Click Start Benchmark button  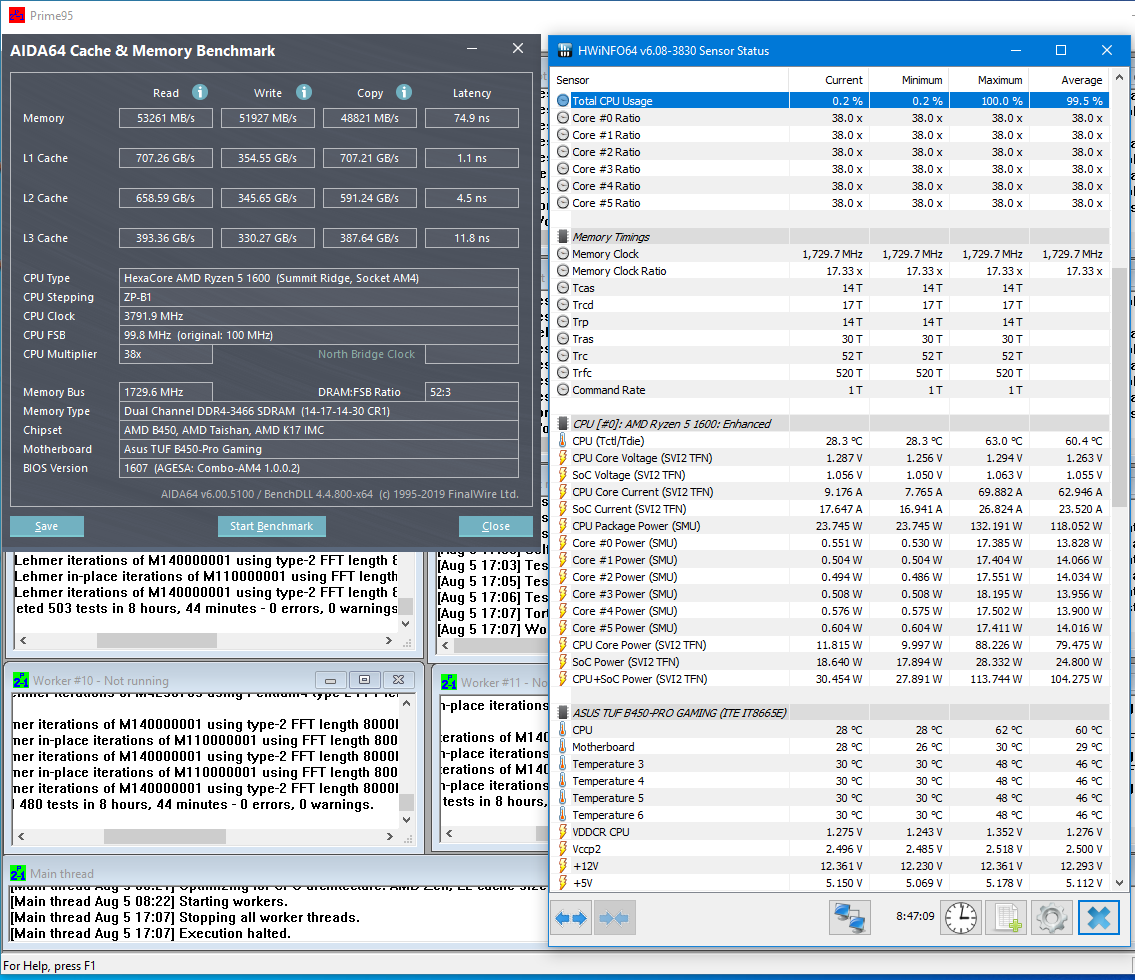271,526
